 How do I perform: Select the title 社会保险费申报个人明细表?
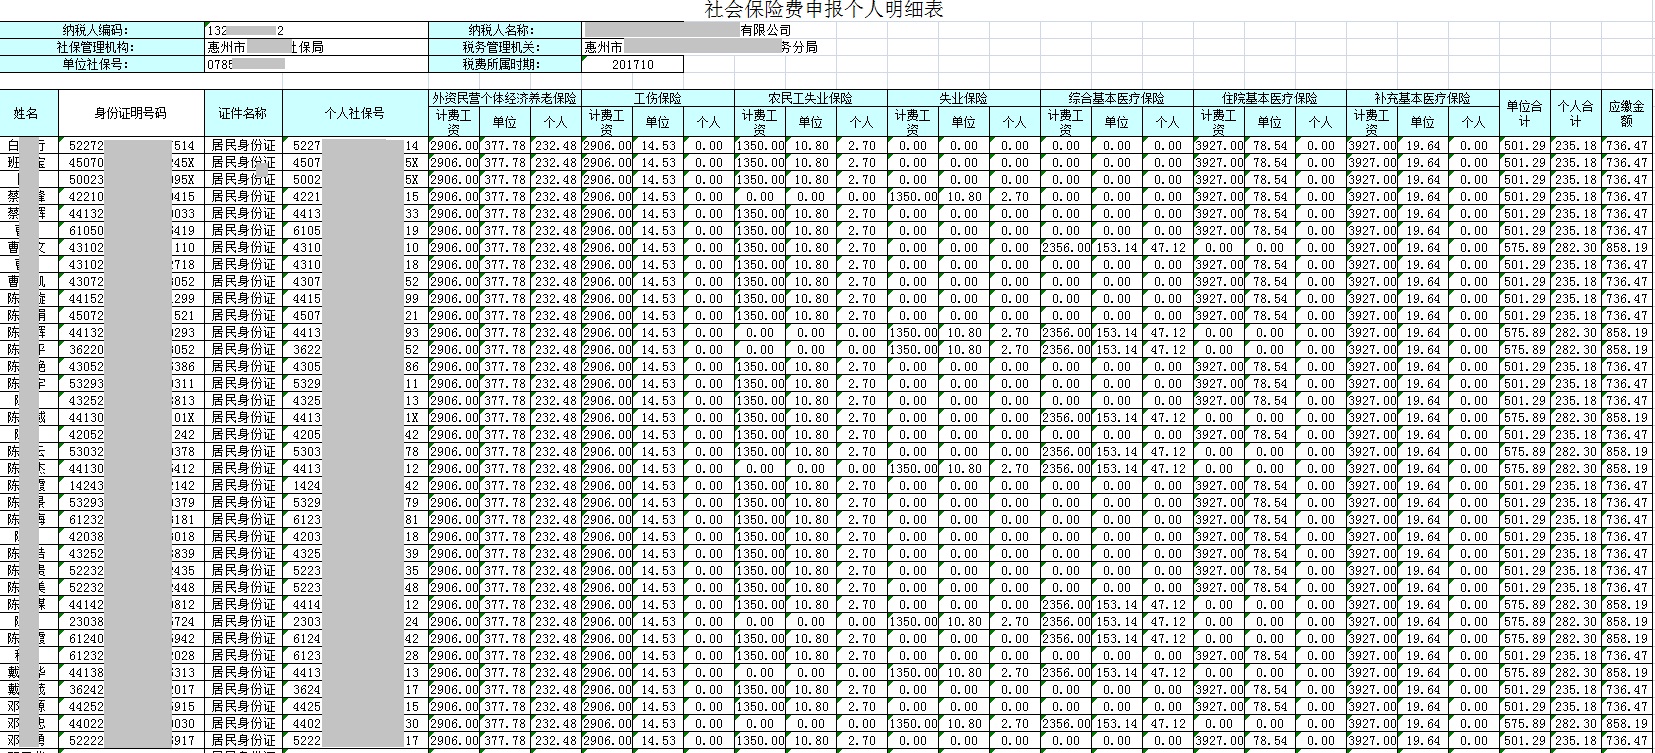824,10
